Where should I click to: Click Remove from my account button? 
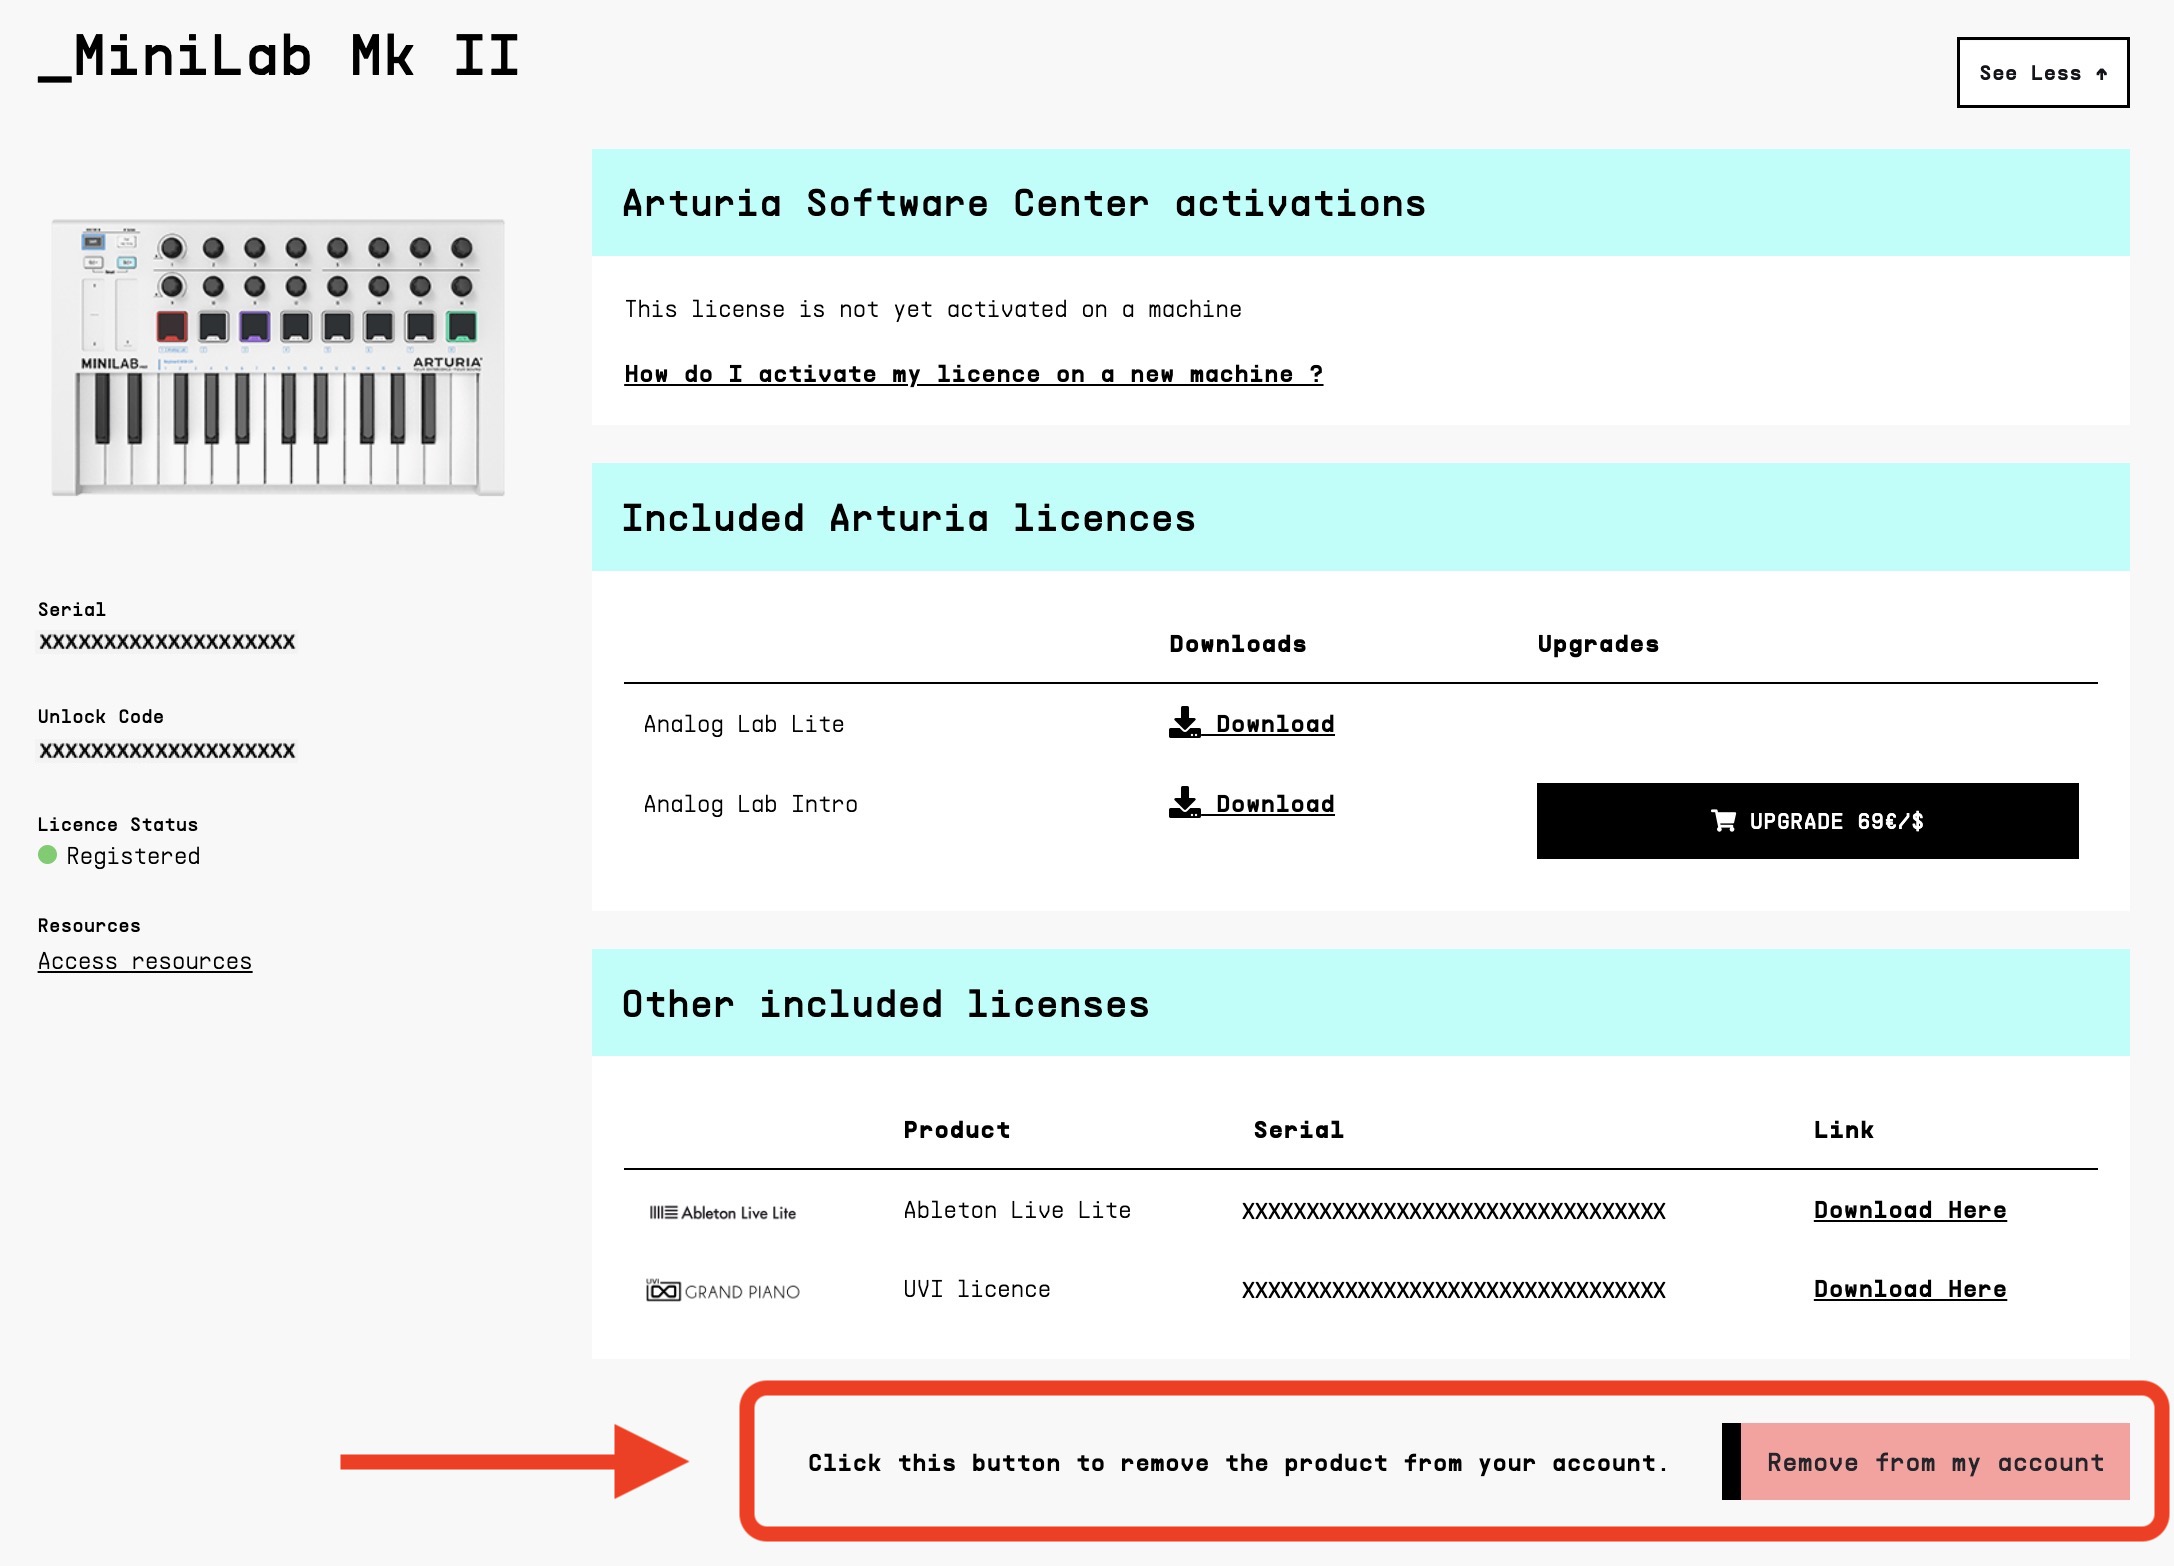coord(1926,1461)
